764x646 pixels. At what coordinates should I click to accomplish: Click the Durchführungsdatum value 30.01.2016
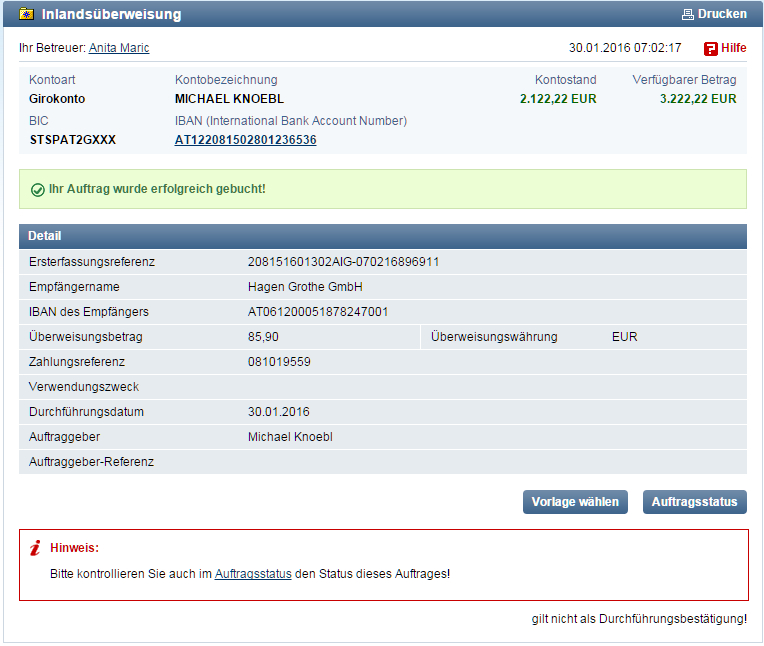279,412
